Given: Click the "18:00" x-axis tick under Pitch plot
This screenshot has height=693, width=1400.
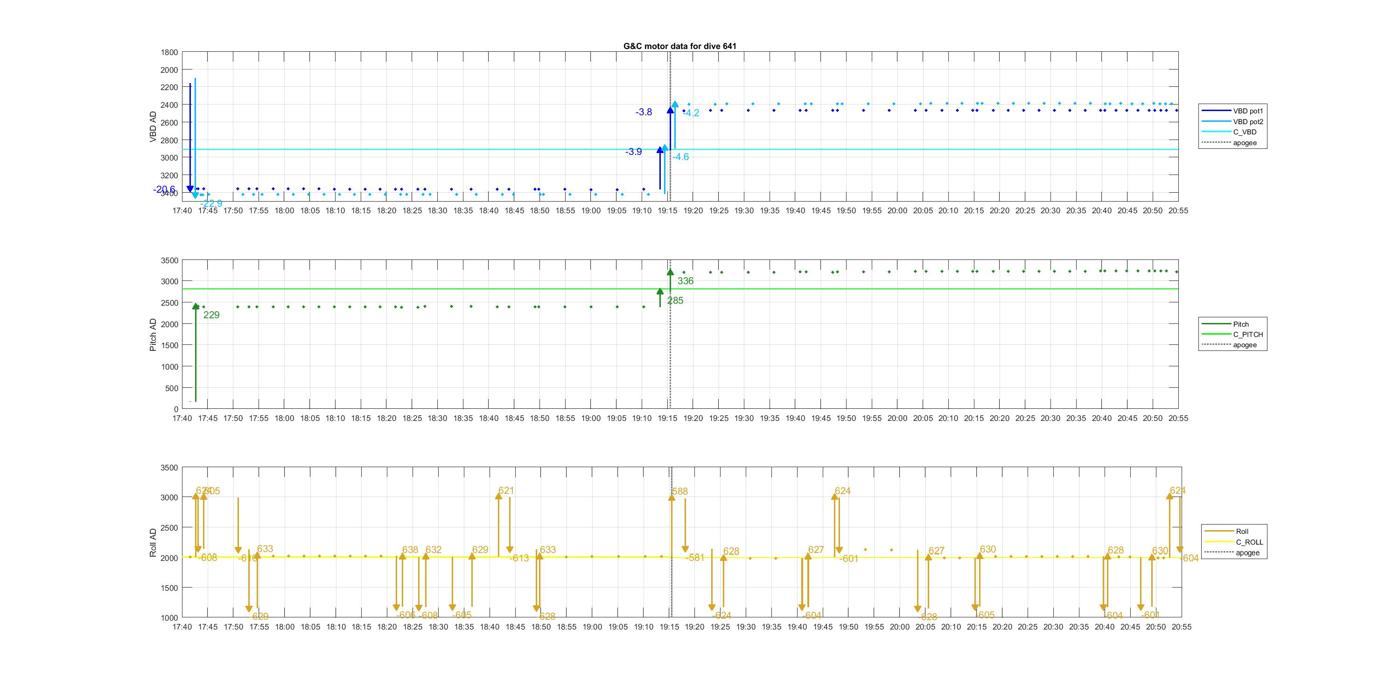Looking at the screenshot, I should pyautogui.click(x=284, y=419).
